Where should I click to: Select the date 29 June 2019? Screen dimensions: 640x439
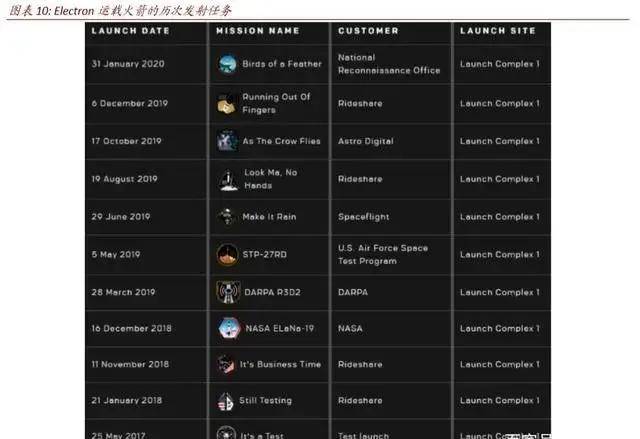point(121,217)
